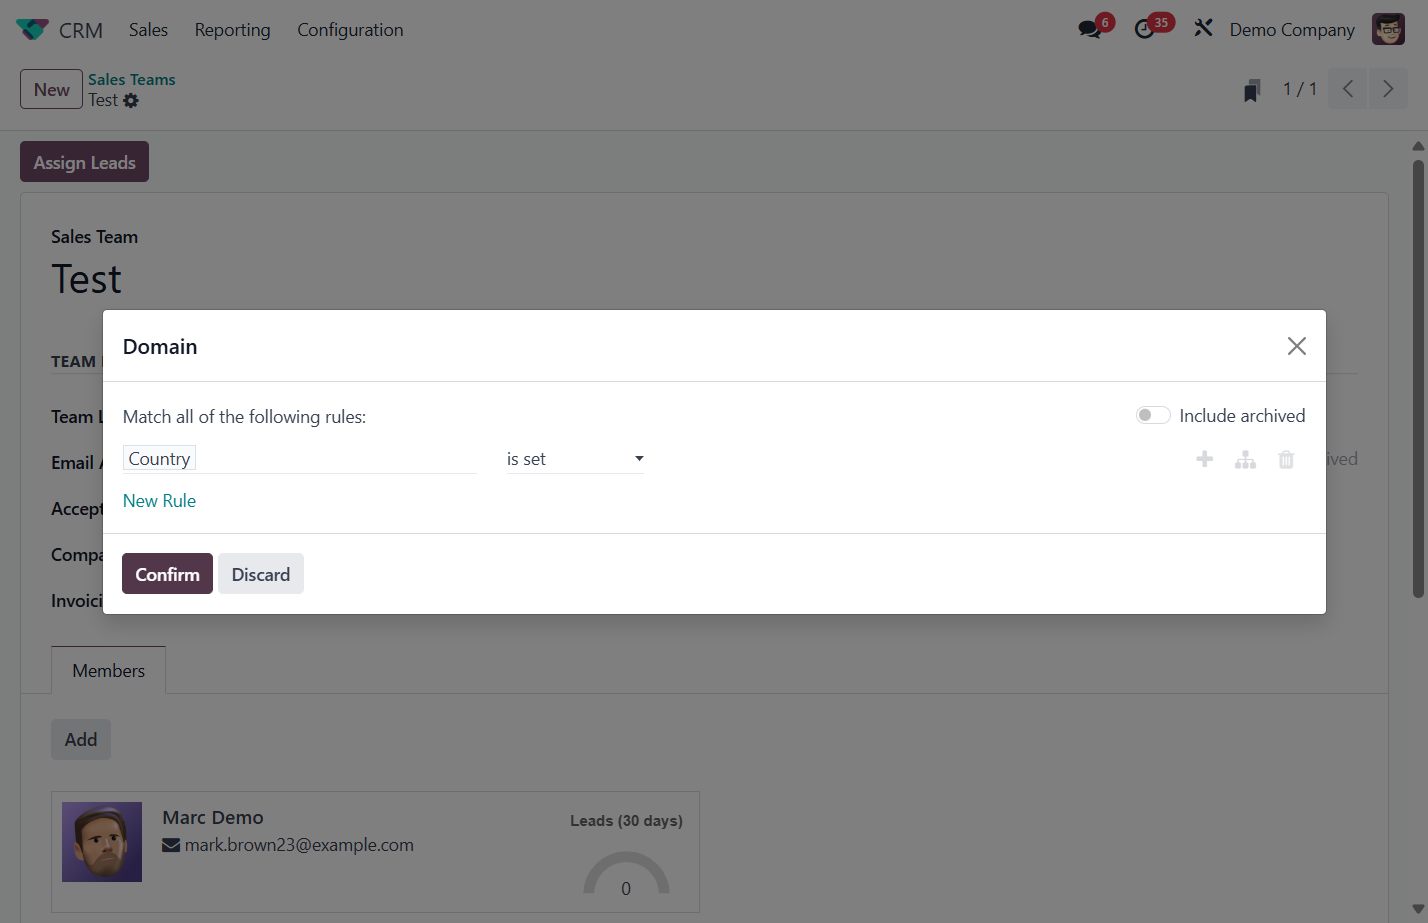
Task: Click the 1 / 1 pager counter
Action: pyautogui.click(x=1300, y=89)
